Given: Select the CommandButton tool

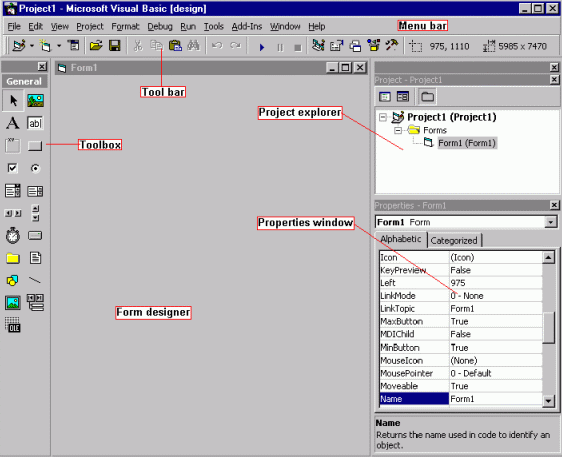Looking at the screenshot, I should point(35,146).
